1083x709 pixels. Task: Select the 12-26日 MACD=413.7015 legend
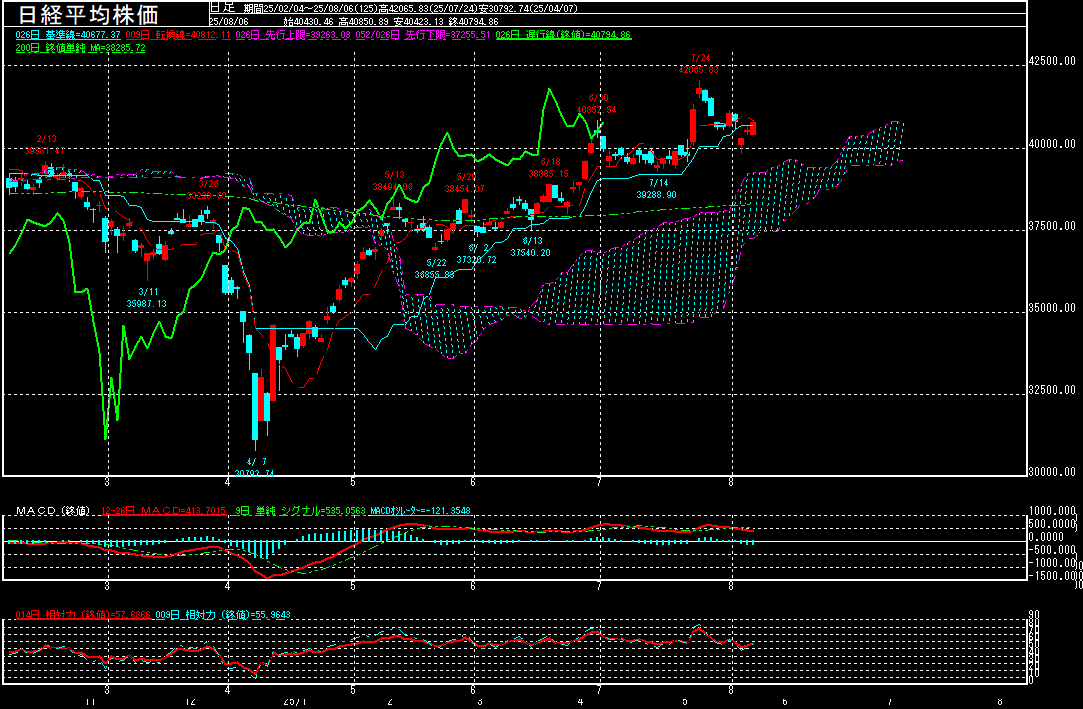coord(163,511)
